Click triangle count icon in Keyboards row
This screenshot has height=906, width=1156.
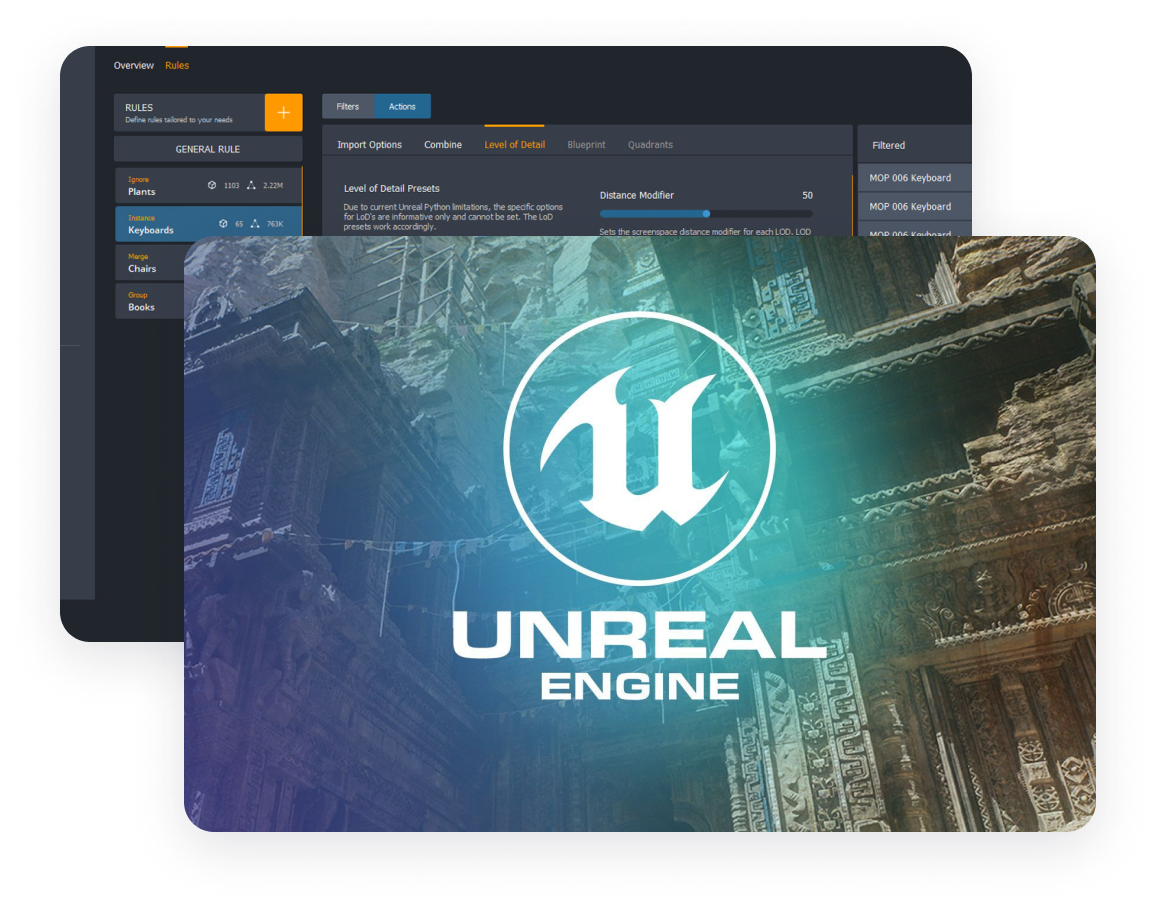255,223
